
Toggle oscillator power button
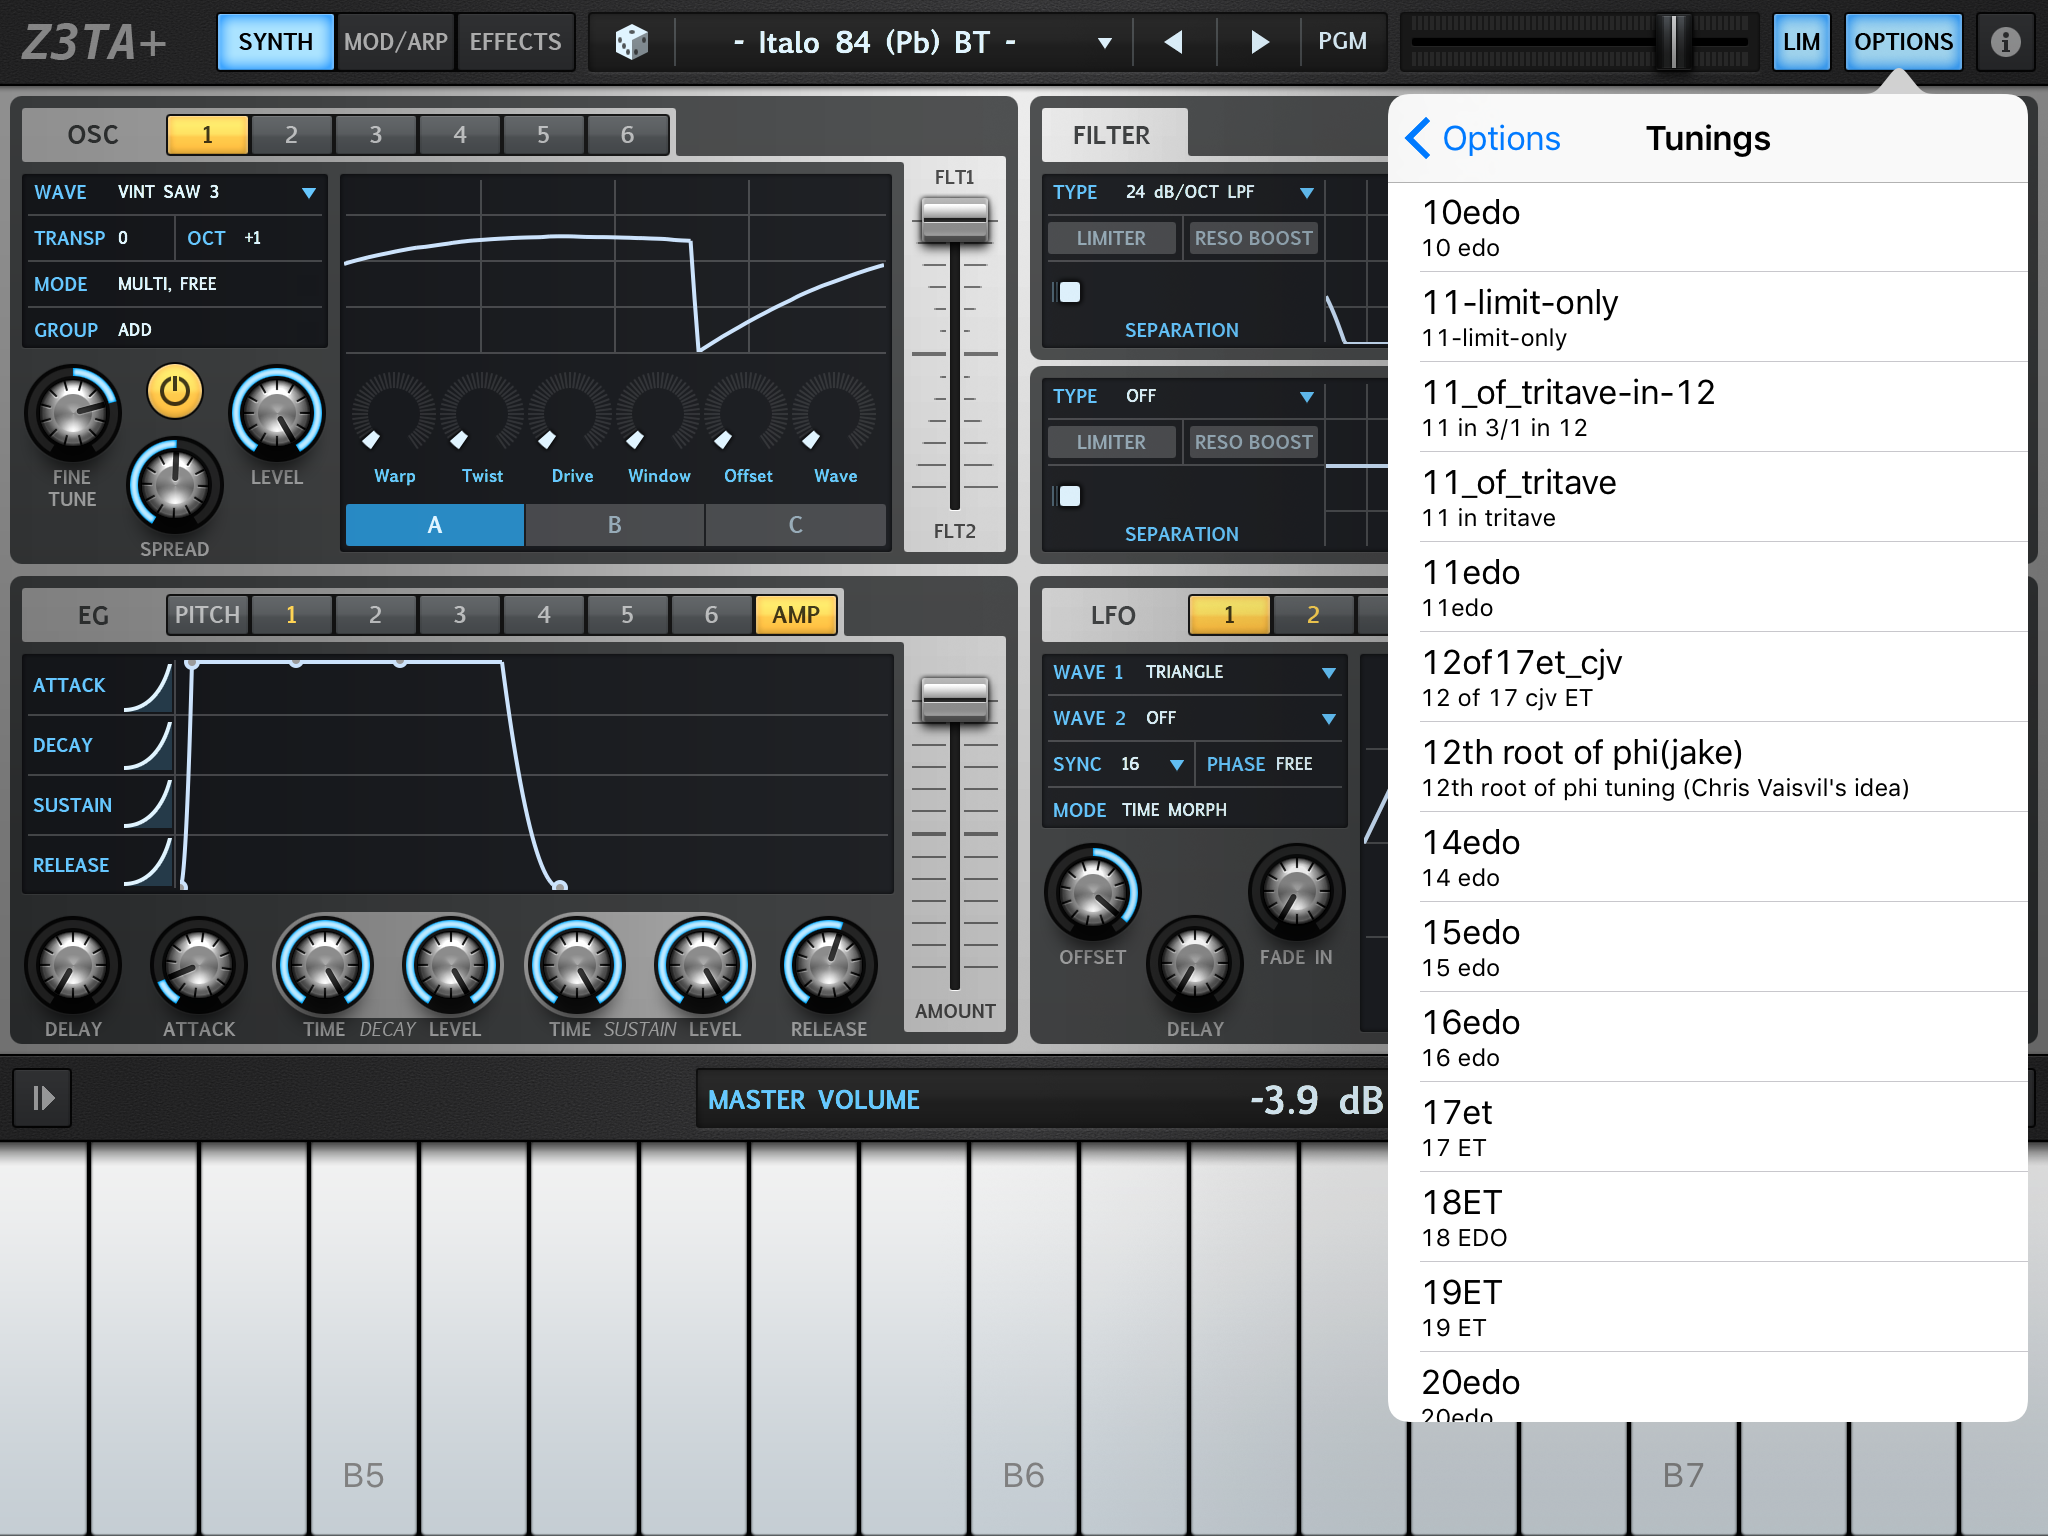click(175, 391)
